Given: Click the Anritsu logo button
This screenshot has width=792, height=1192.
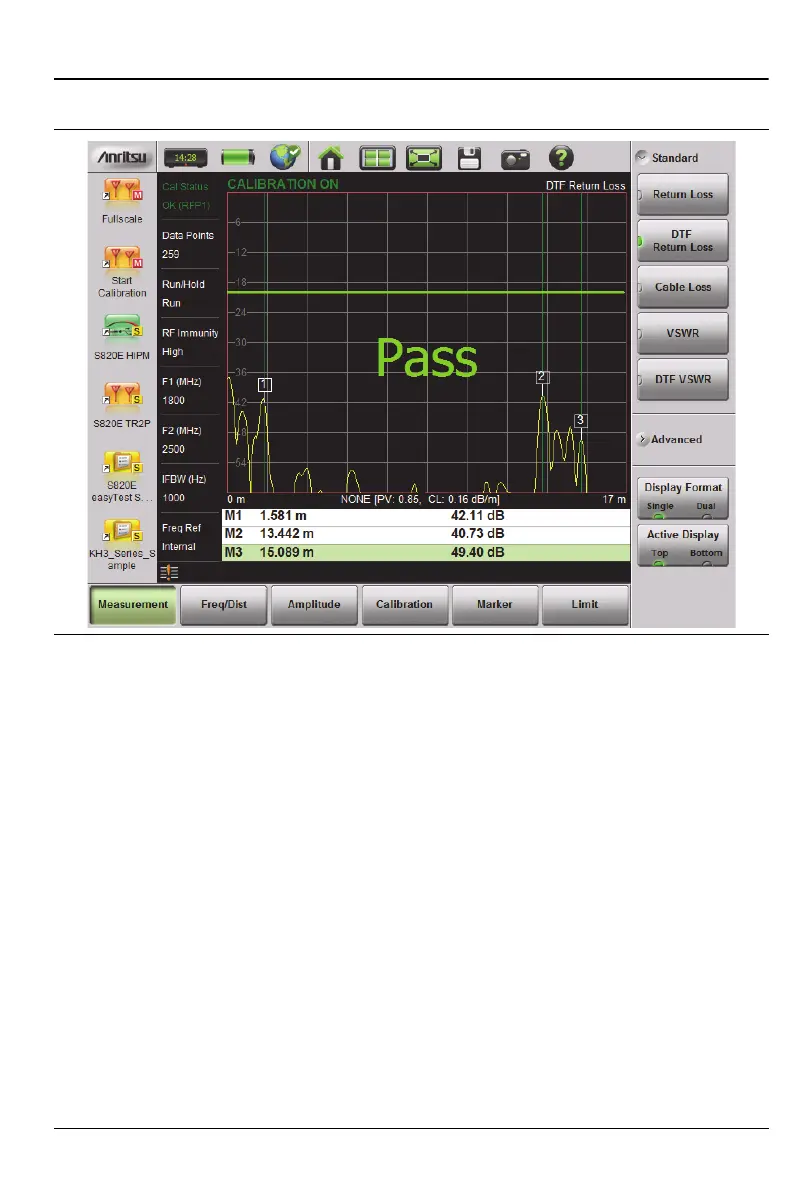Looking at the screenshot, I should 122,157.
